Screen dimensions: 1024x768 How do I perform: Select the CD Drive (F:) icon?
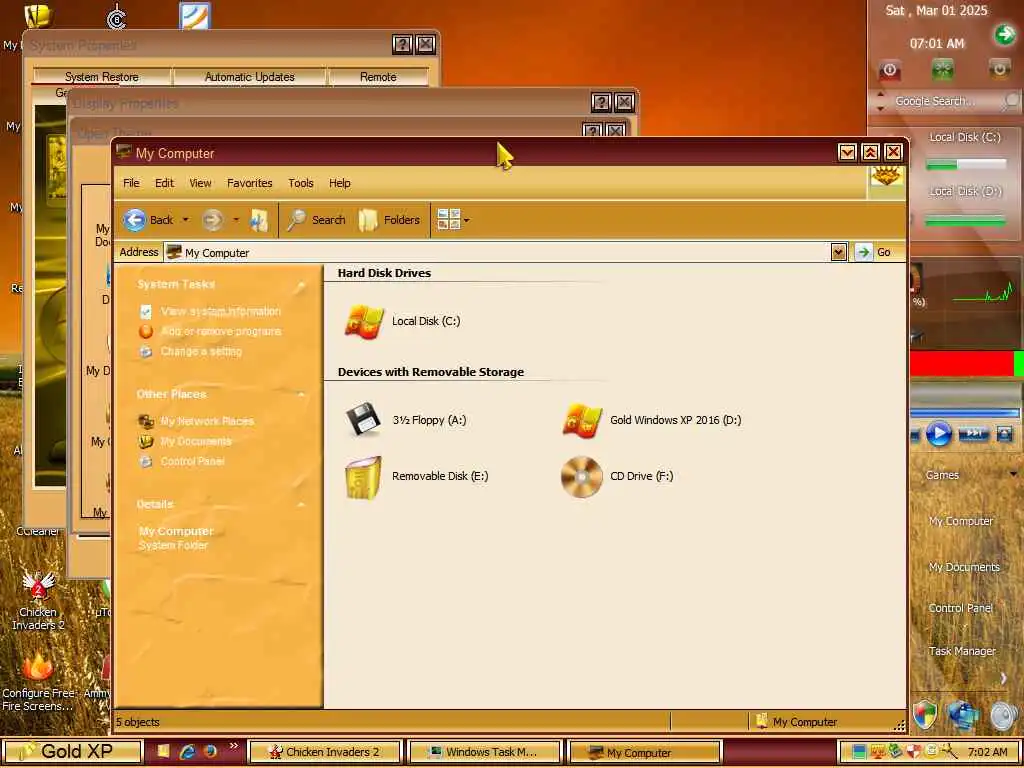click(x=581, y=477)
